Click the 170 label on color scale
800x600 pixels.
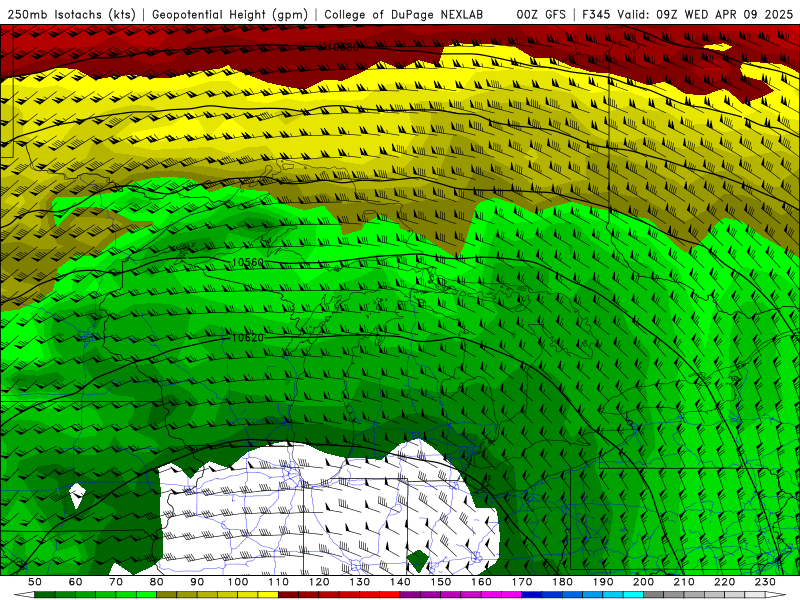coord(521,582)
